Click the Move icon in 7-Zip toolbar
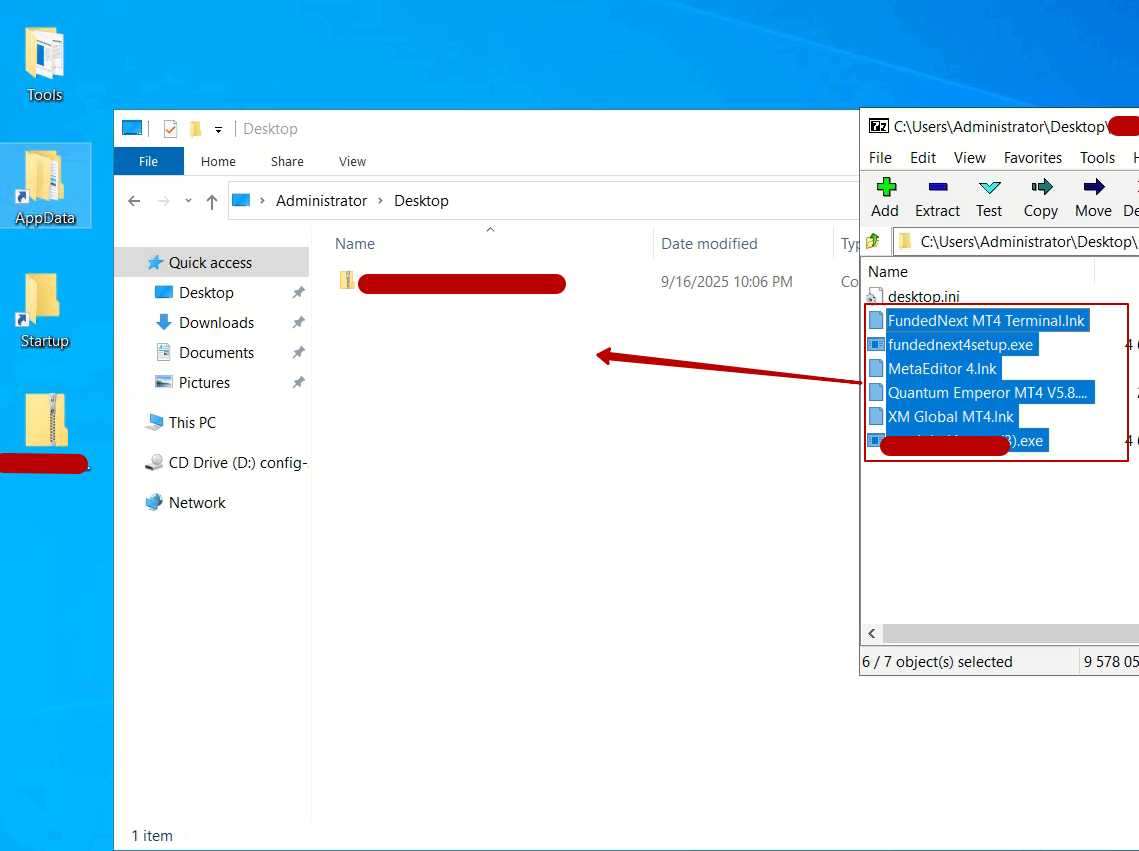 tap(1093, 197)
